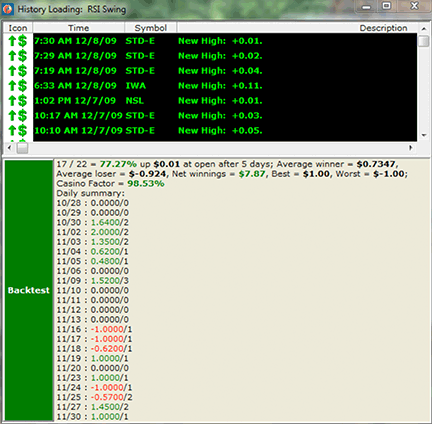Click the vertical scrollbar down arrow

click(424, 135)
